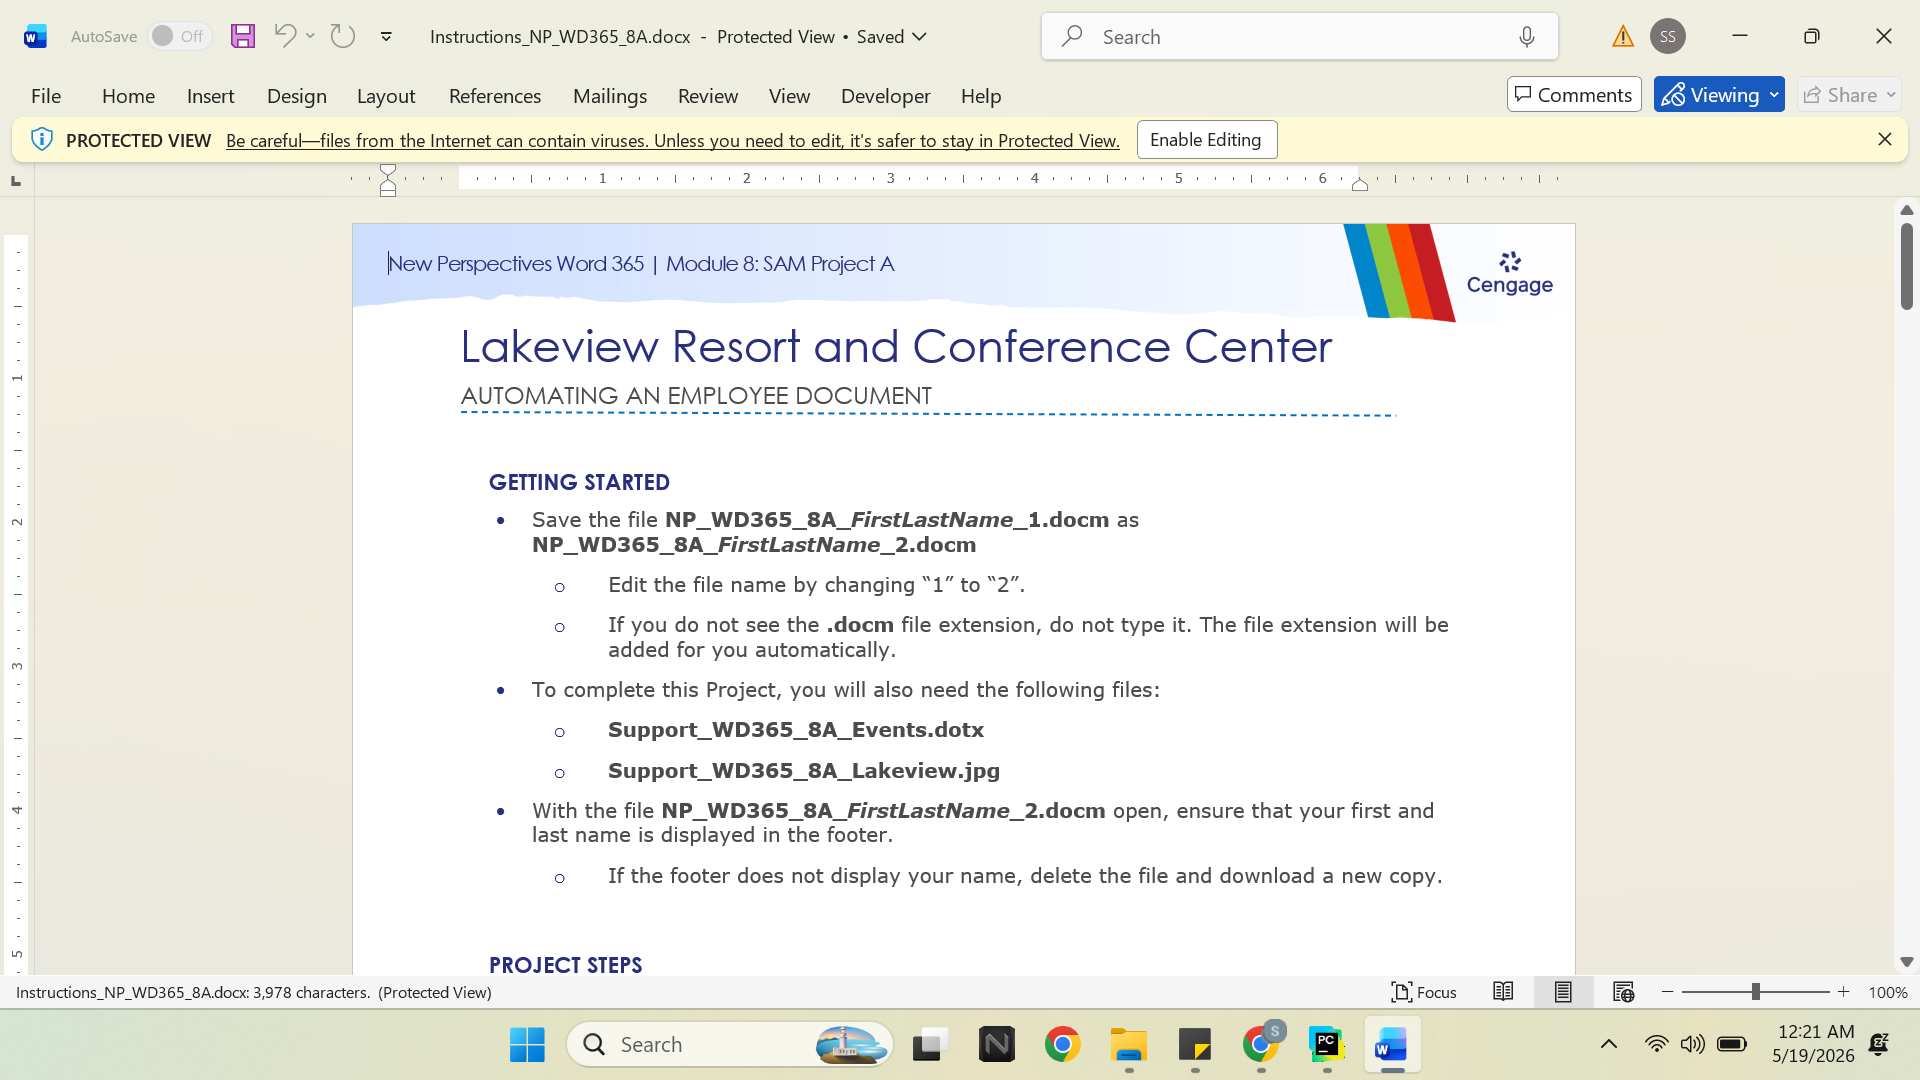This screenshot has height=1080, width=1920.
Task: Open the Undo history dropdown arrow
Action: click(x=311, y=36)
